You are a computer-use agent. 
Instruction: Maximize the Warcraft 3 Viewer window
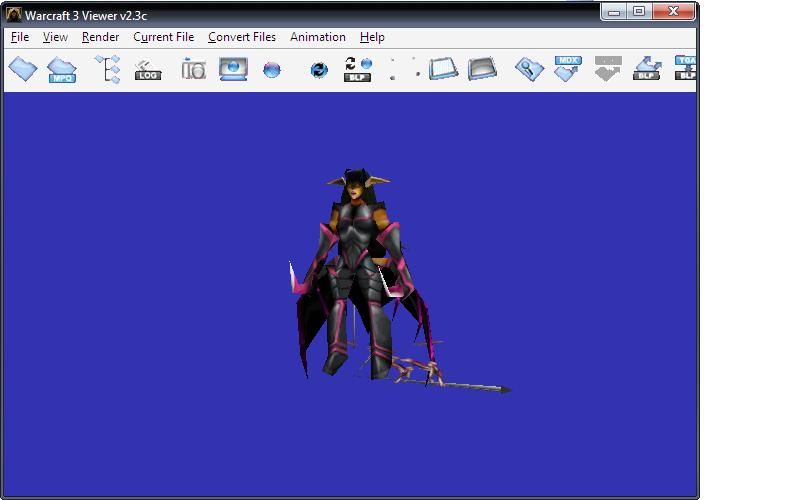[639, 11]
